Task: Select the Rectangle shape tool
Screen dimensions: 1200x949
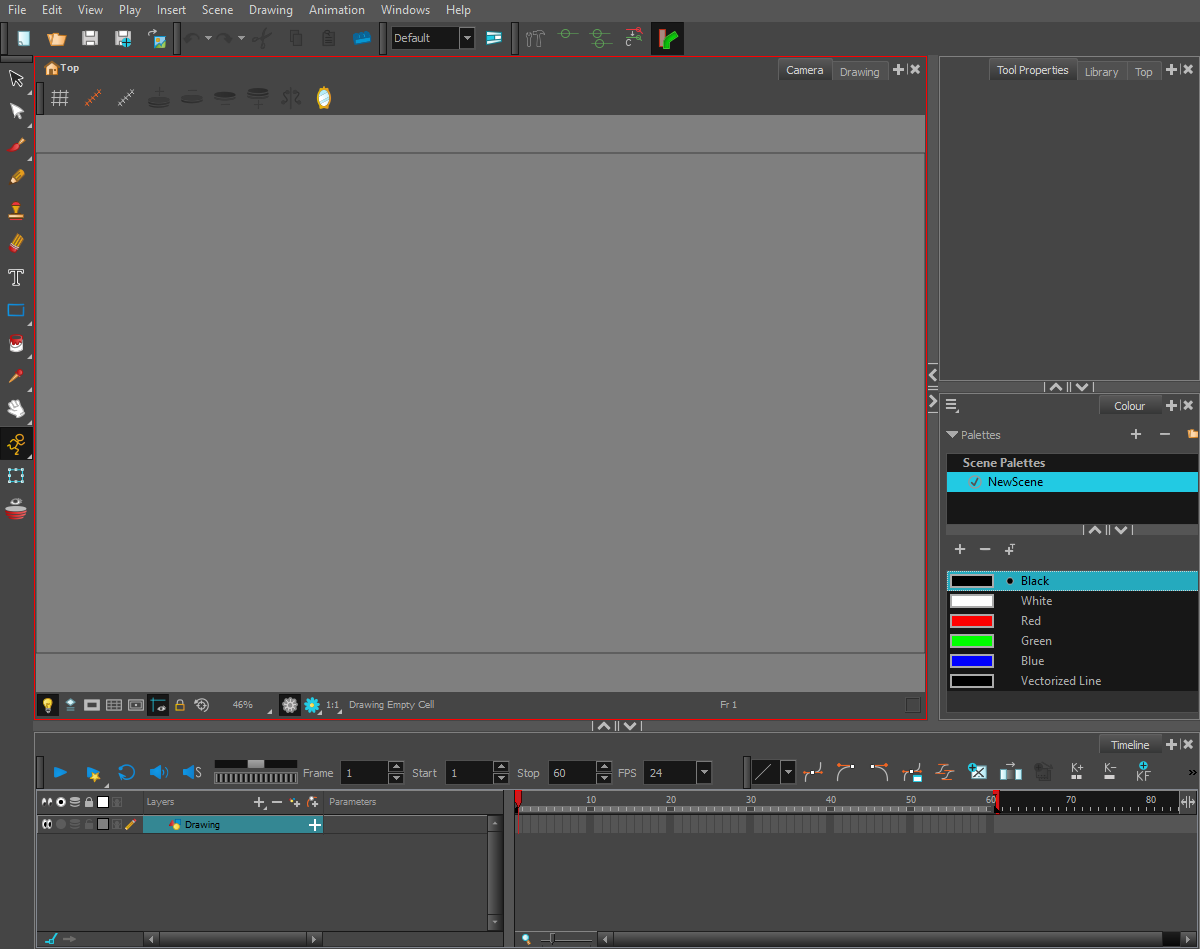Action: [16, 310]
